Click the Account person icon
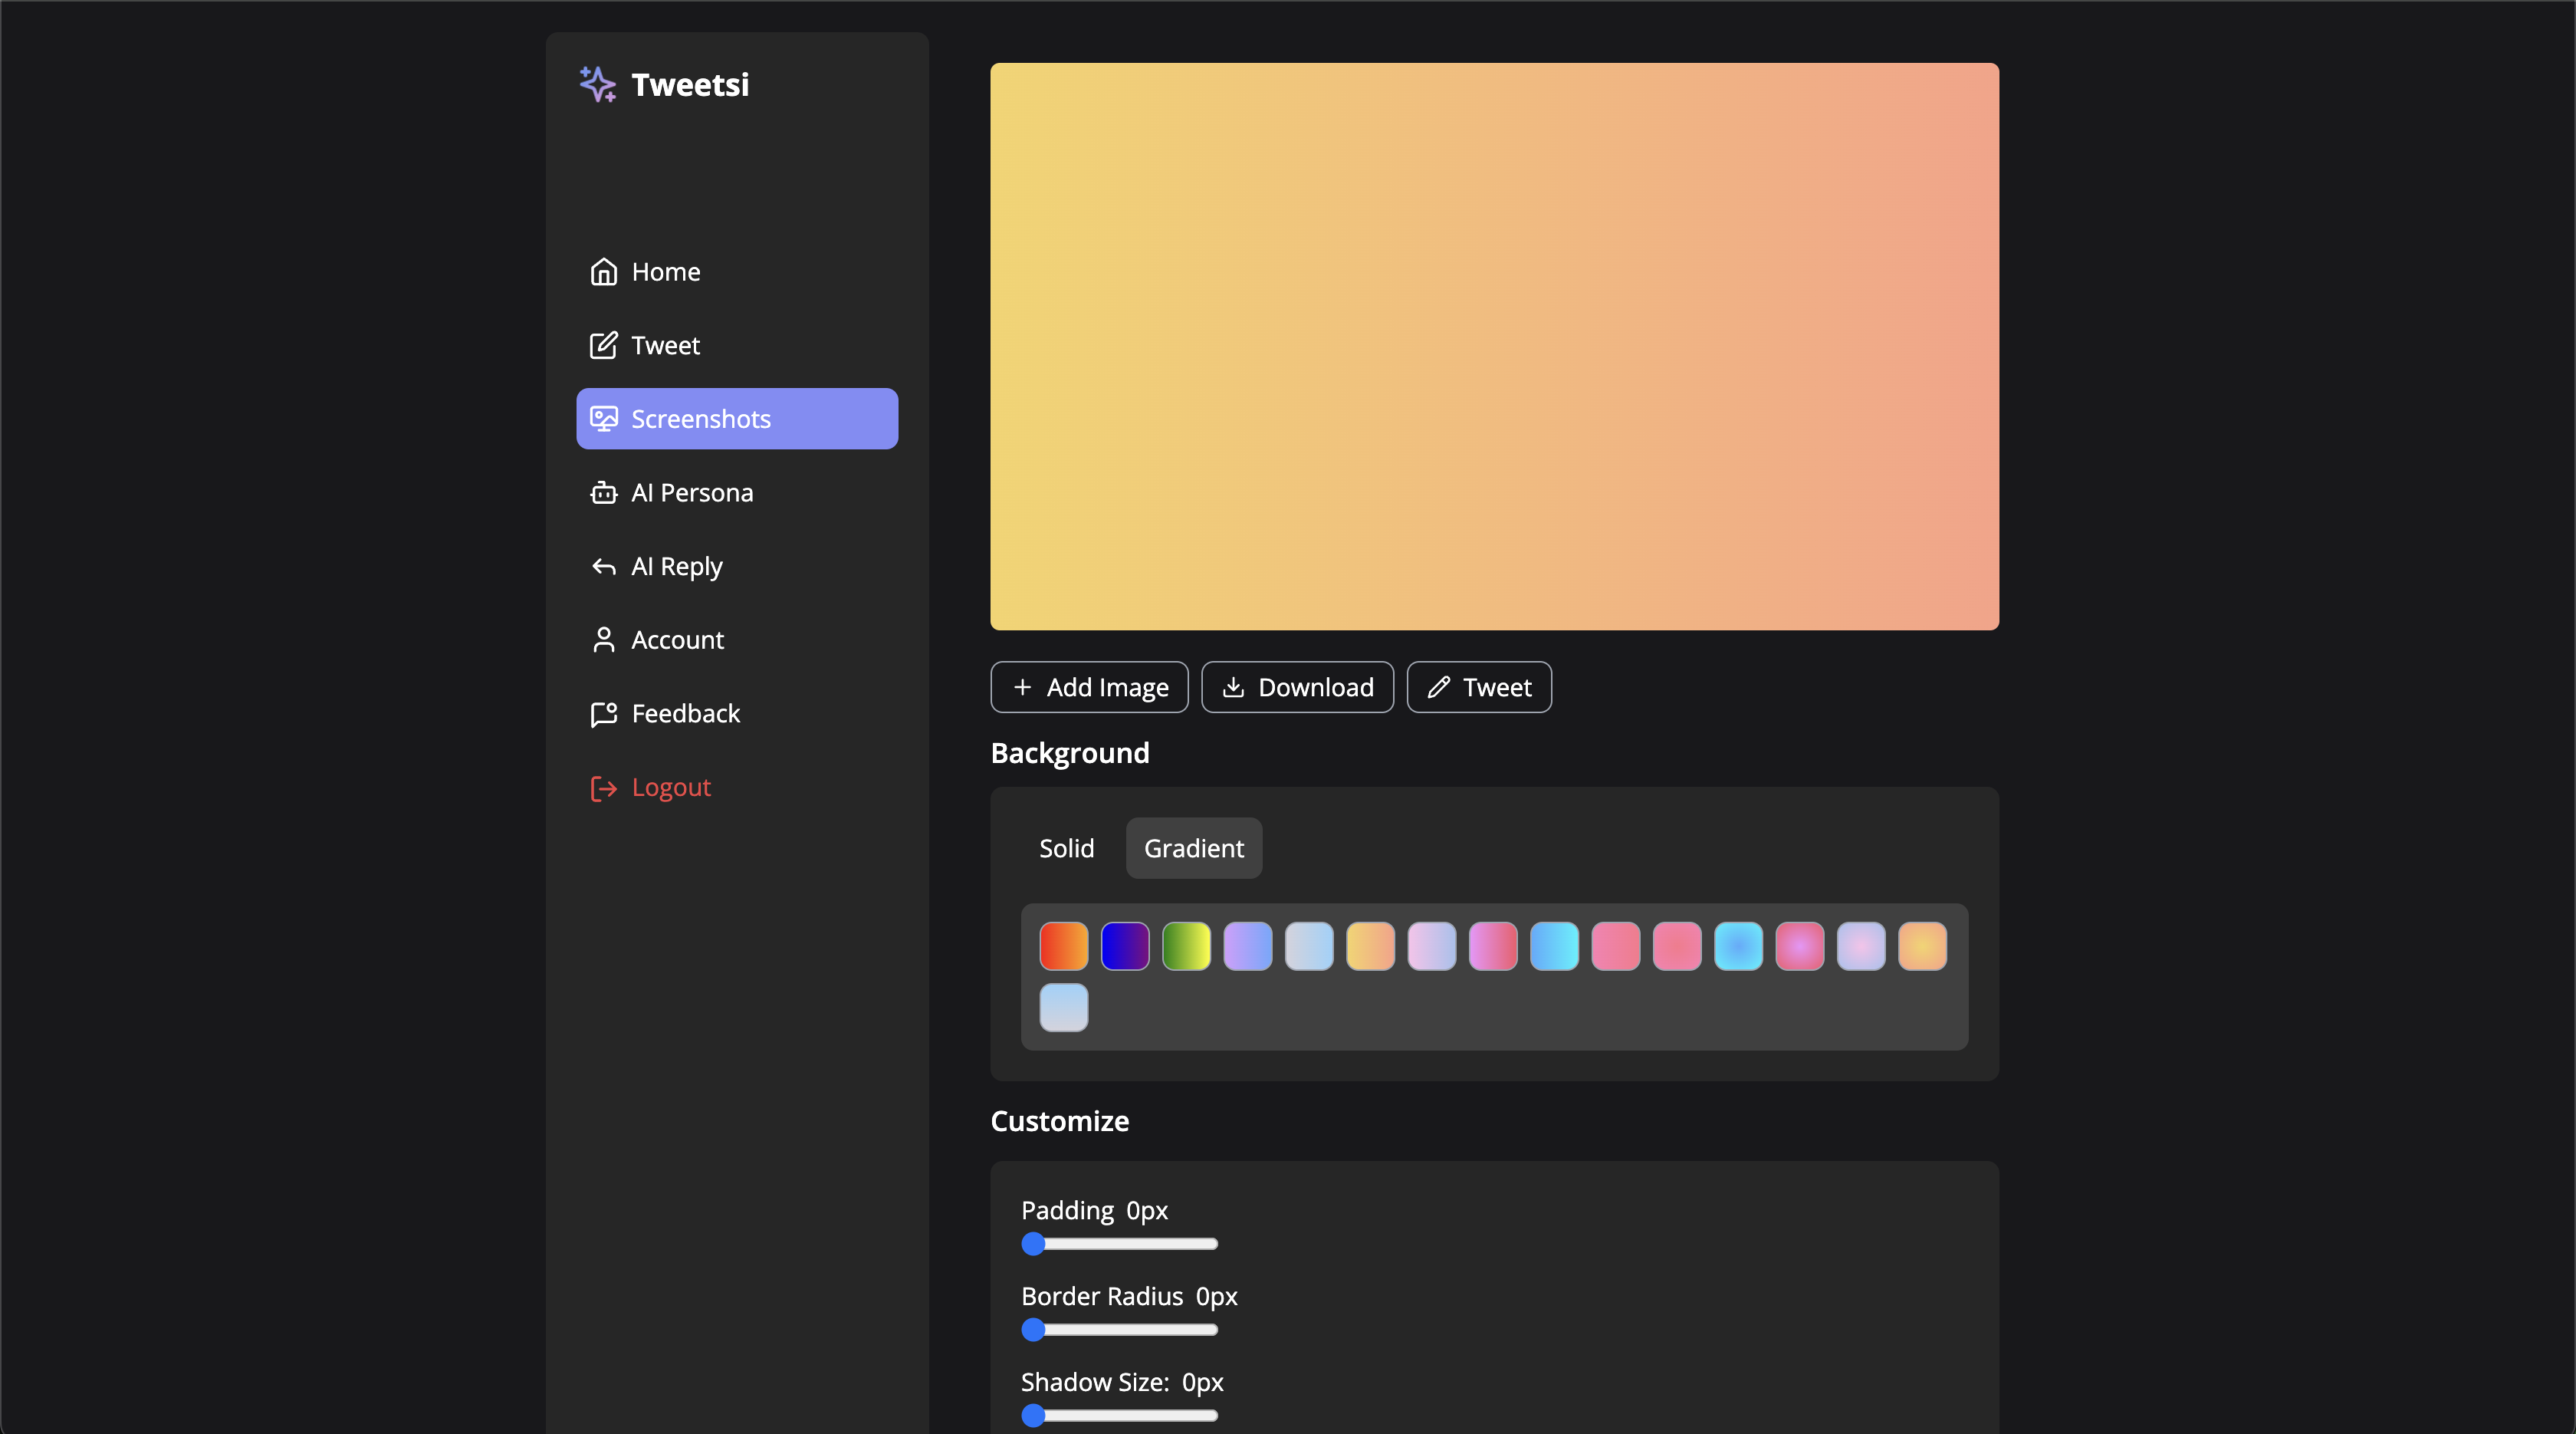This screenshot has height=1434, width=2576. (603, 640)
